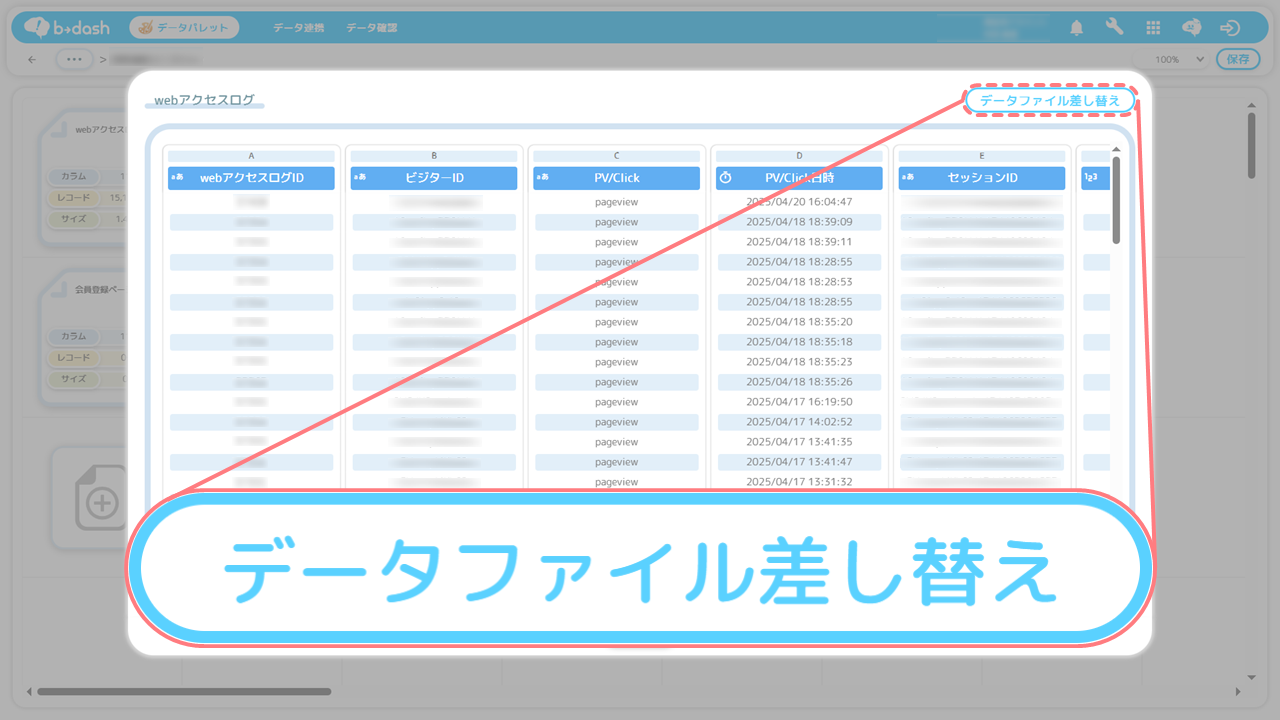Image resolution: width=1280 pixels, height=720 pixels.
Task: Open the 100% zoom dropdown
Action: point(1180,60)
